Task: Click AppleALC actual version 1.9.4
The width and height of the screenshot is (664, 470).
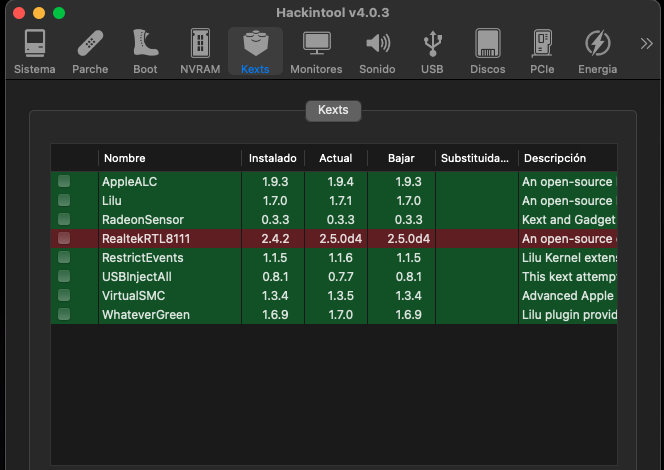Action: pyautogui.click(x=340, y=182)
